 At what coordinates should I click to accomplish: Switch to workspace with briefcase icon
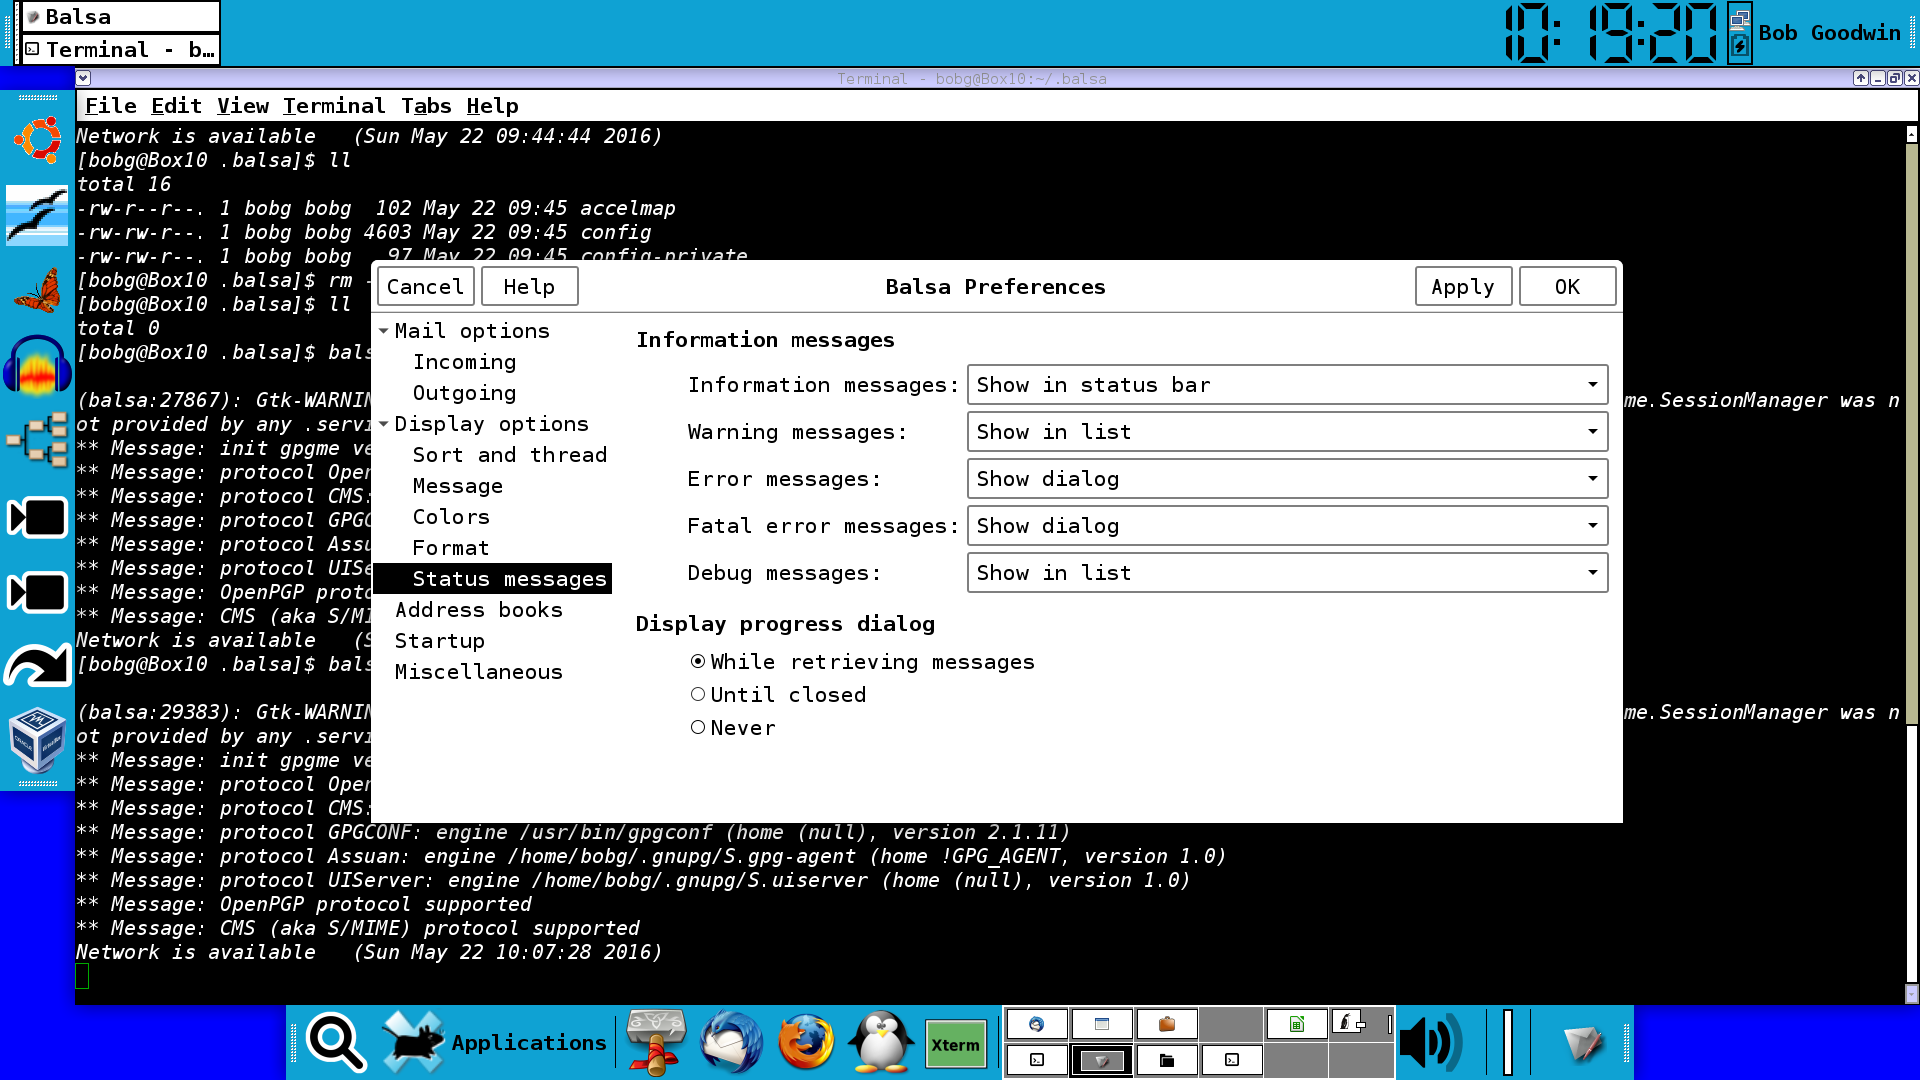pos(1166,1024)
